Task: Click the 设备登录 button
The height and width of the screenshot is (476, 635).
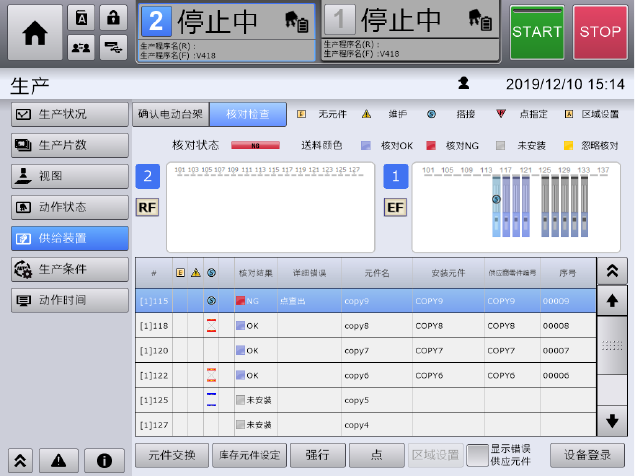Action: [588, 455]
